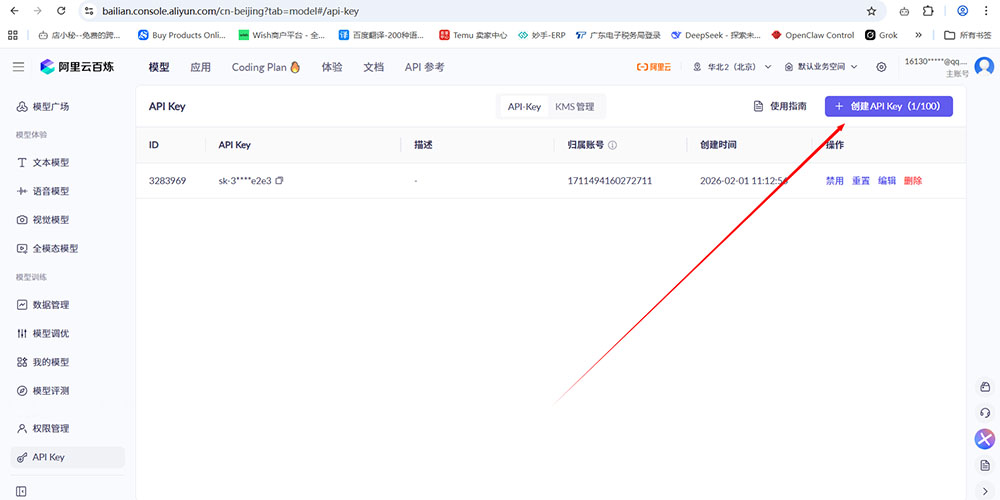
Task: Open 模型广场 in the sidebar
Action: [43, 107]
